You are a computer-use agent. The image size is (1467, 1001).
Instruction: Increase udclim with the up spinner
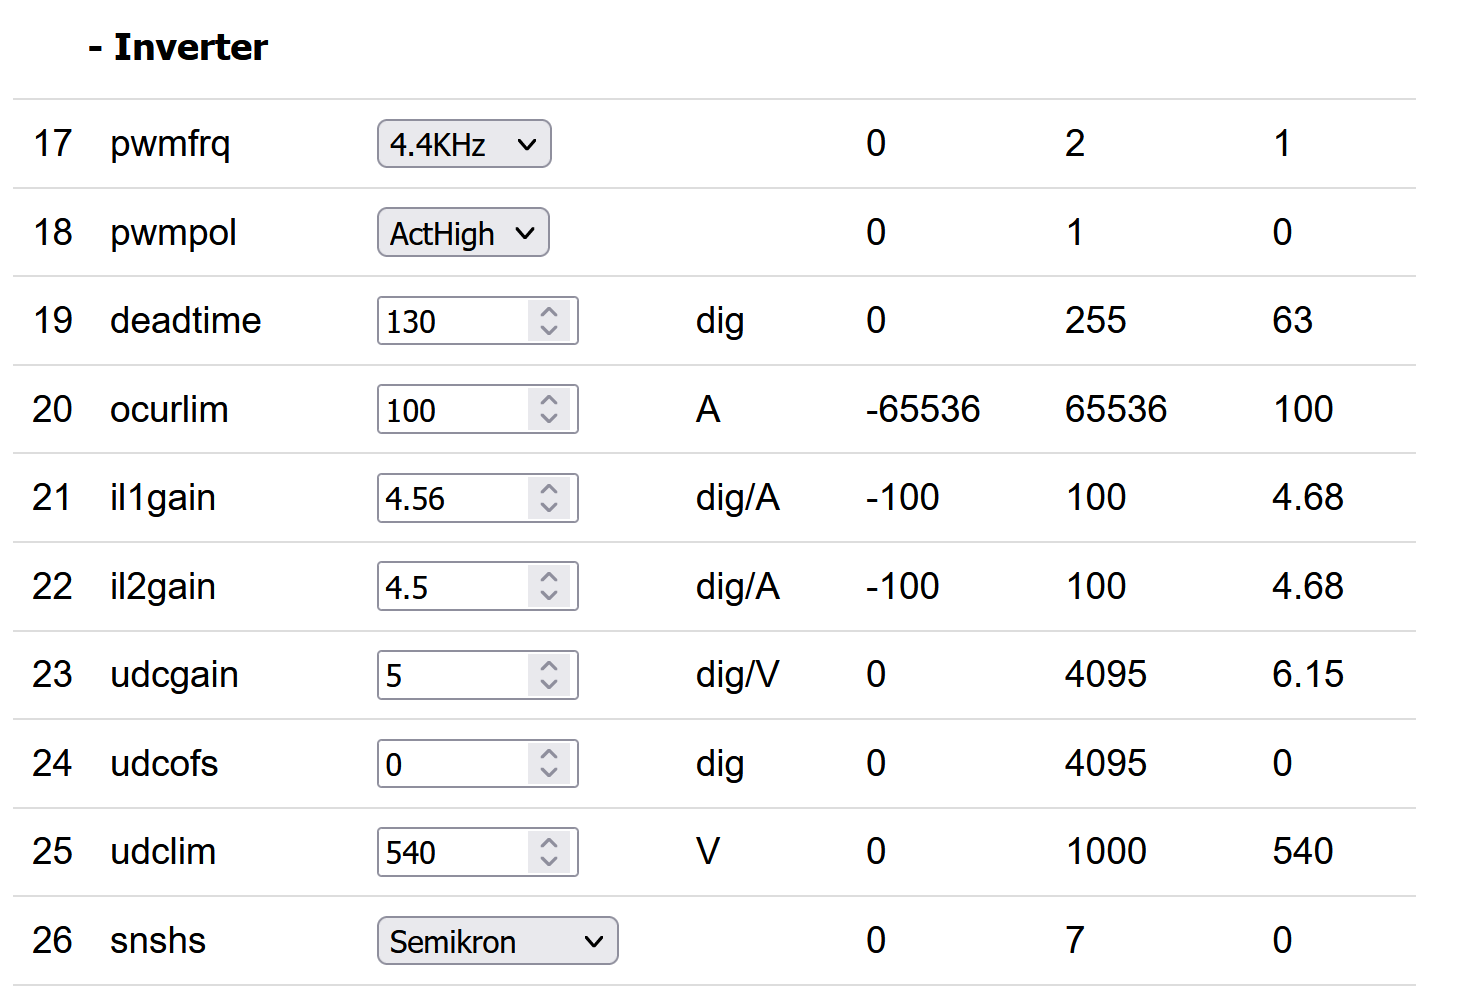pyautogui.click(x=549, y=843)
